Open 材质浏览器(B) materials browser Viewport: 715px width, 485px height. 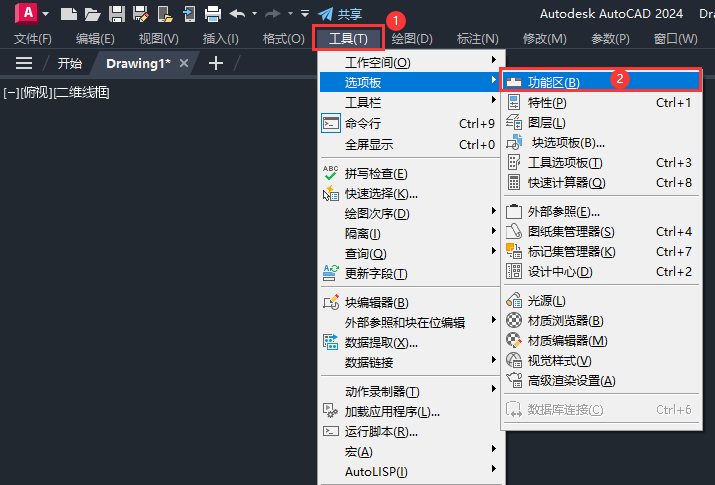[601, 321]
